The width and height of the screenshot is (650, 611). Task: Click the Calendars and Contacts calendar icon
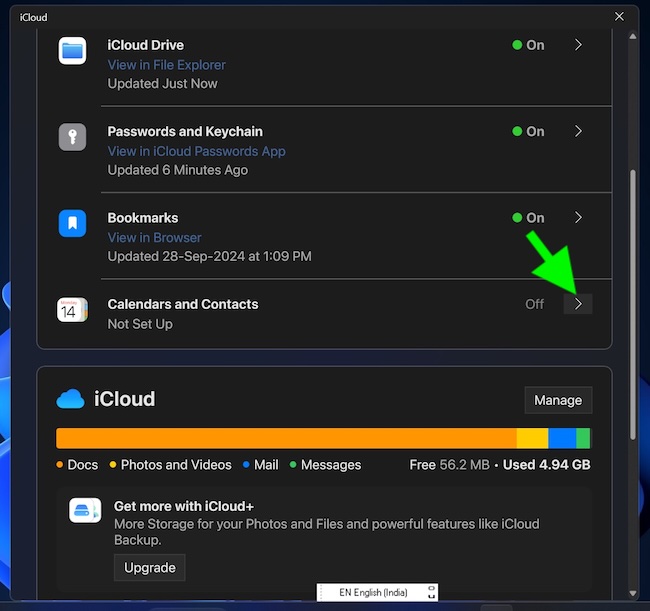[72, 310]
